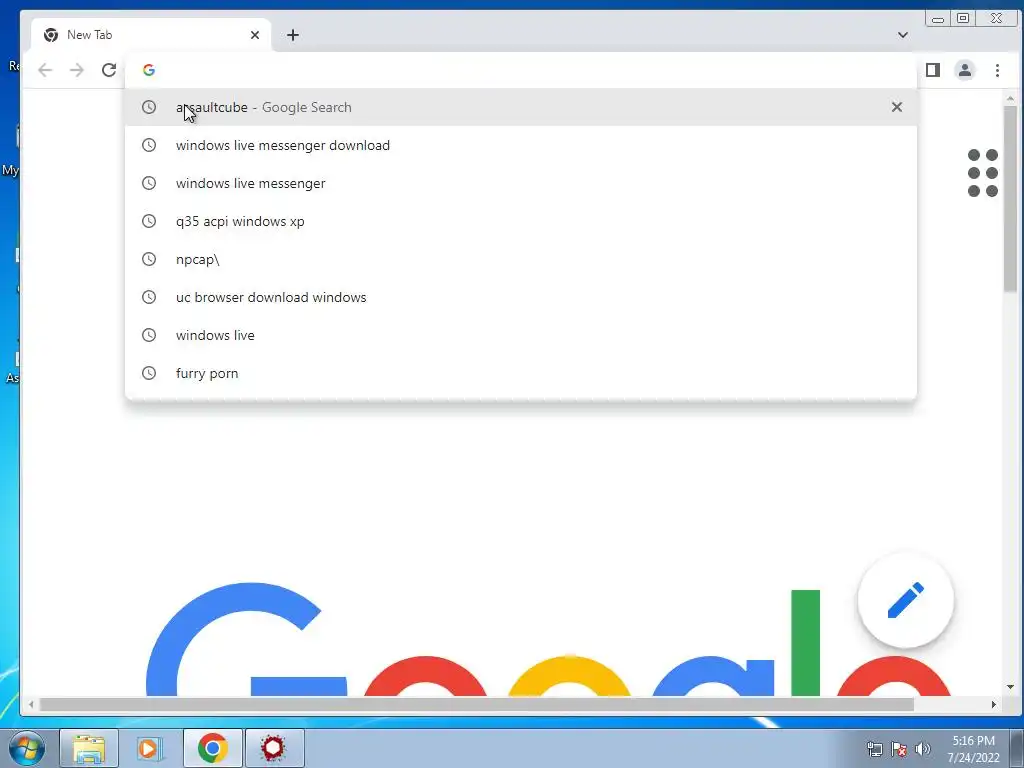Select the New Tab tab
This screenshot has height=768, width=1024.
click(x=150, y=35)
